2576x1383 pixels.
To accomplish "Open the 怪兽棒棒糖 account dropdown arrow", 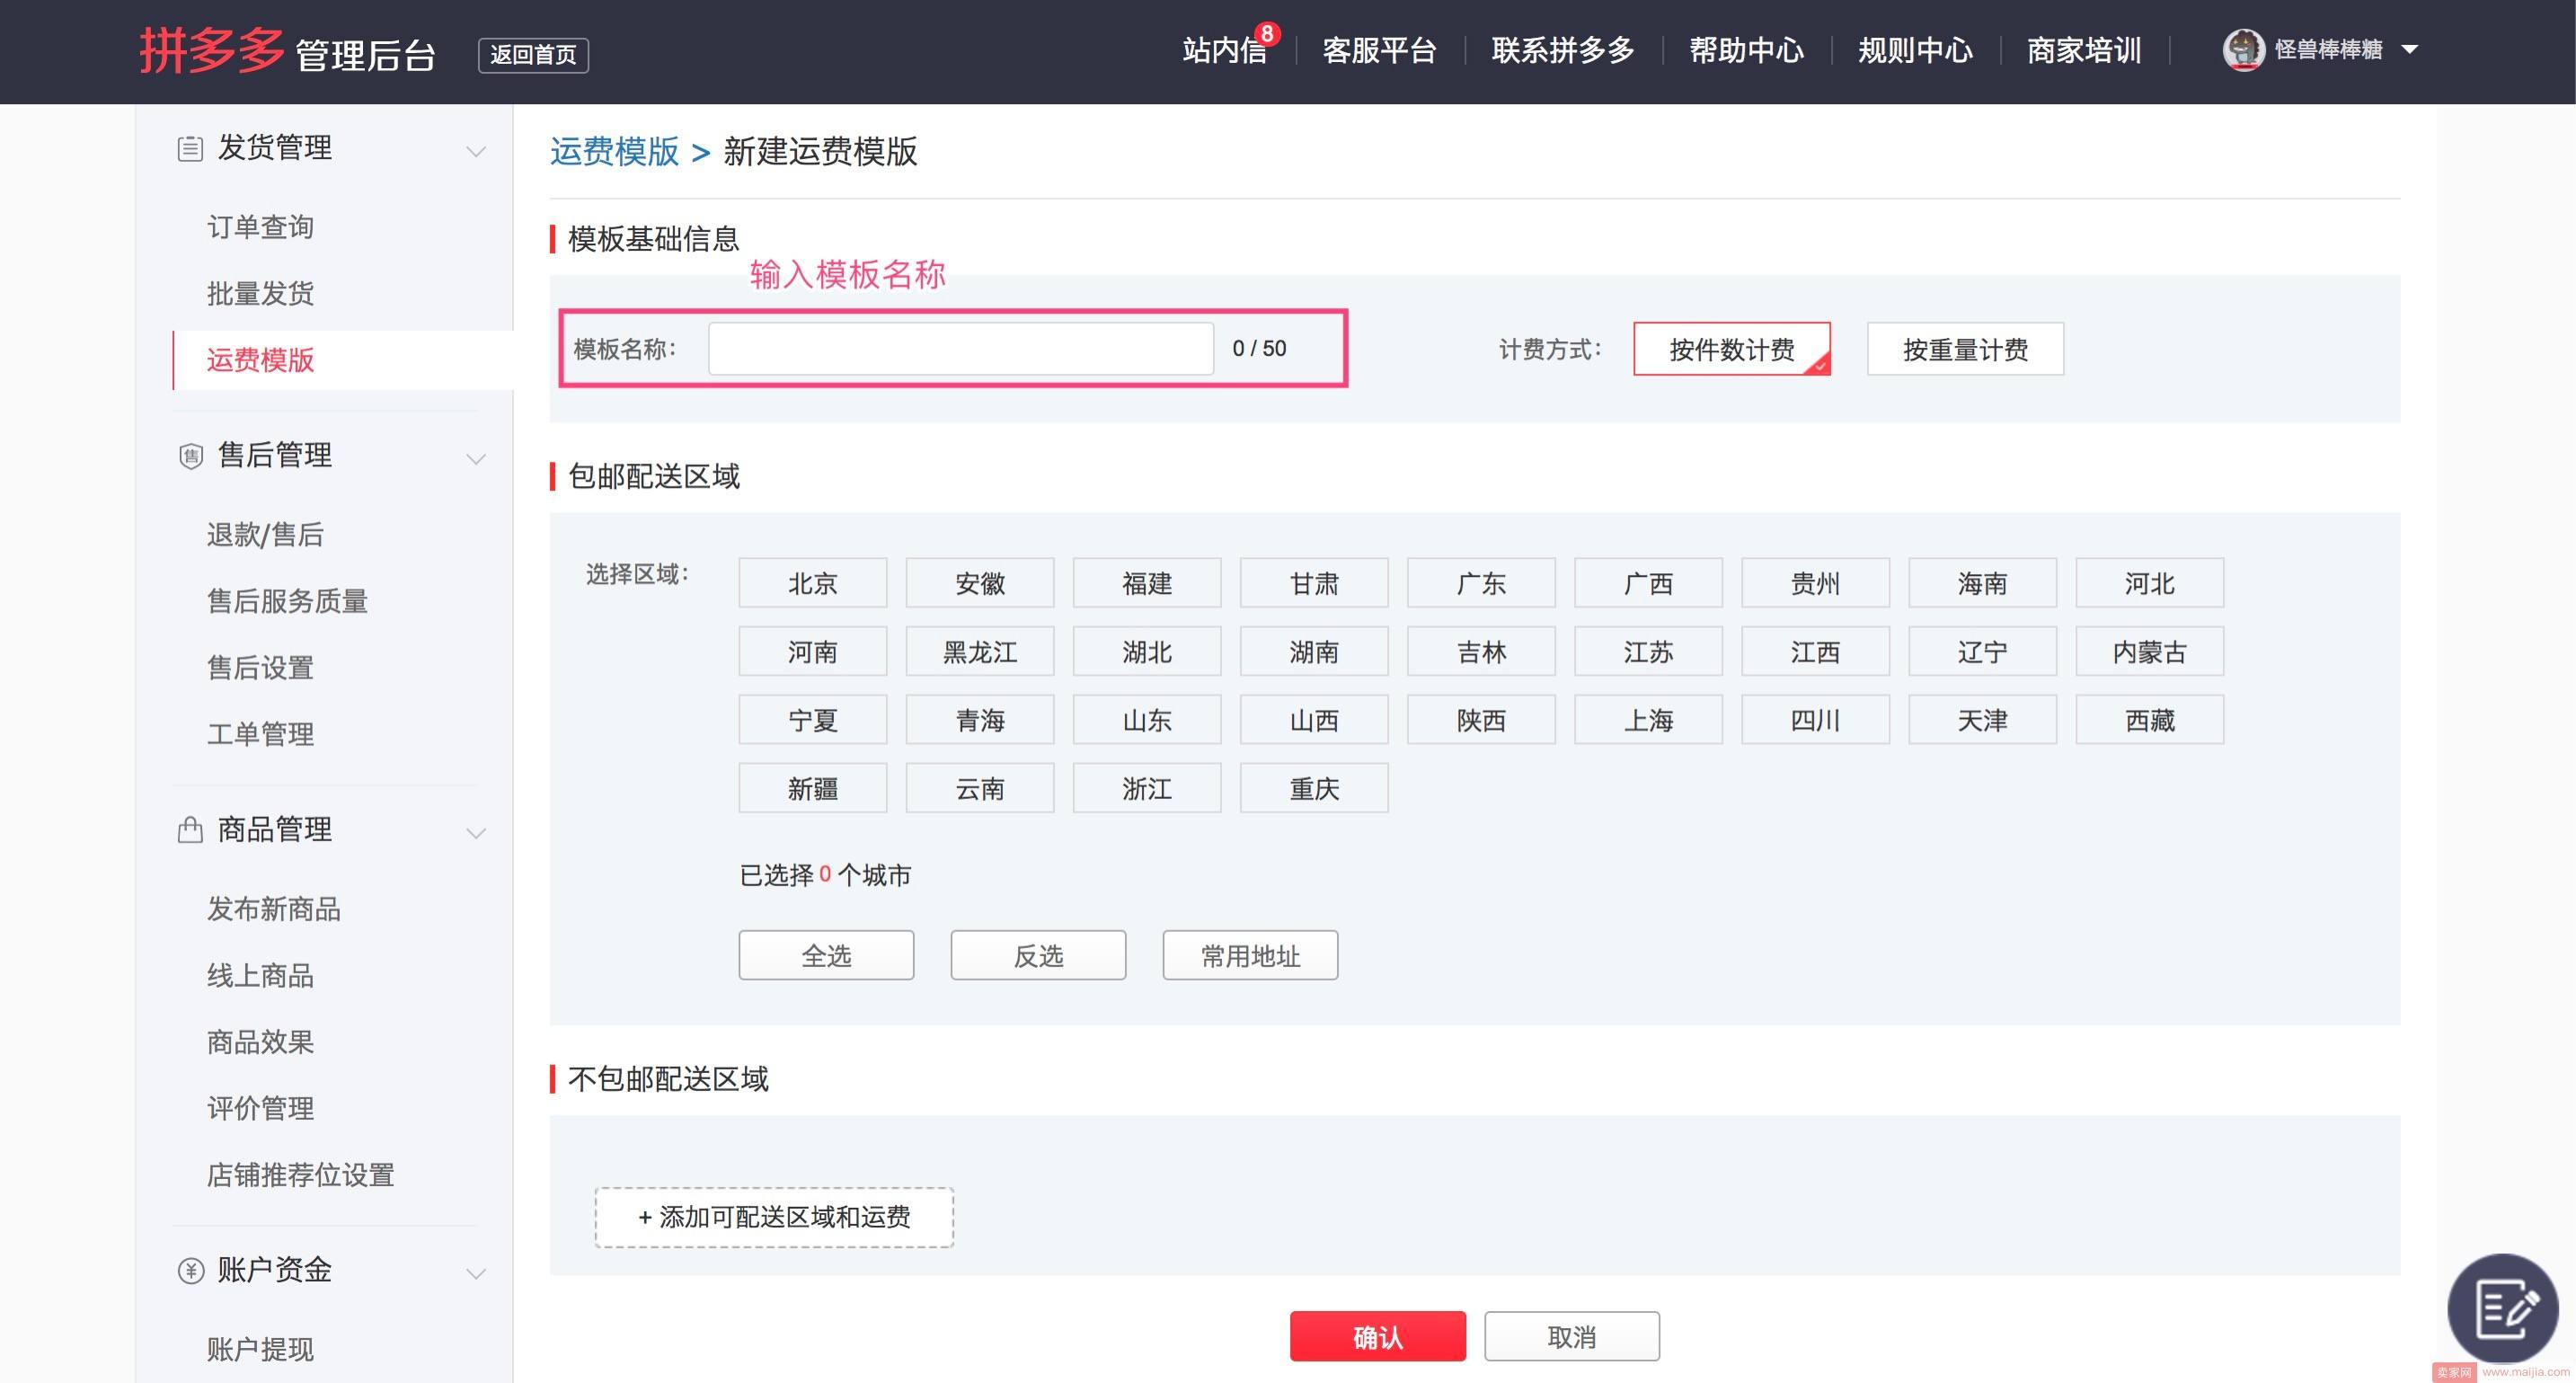I will [2410, 49].
